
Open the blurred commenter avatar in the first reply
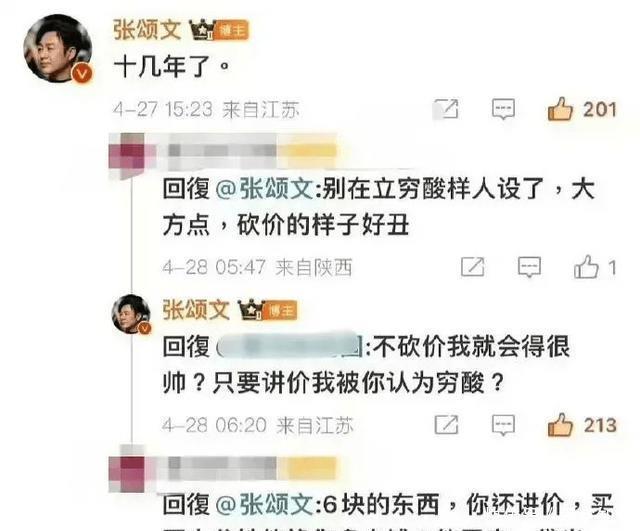point(131,155)
